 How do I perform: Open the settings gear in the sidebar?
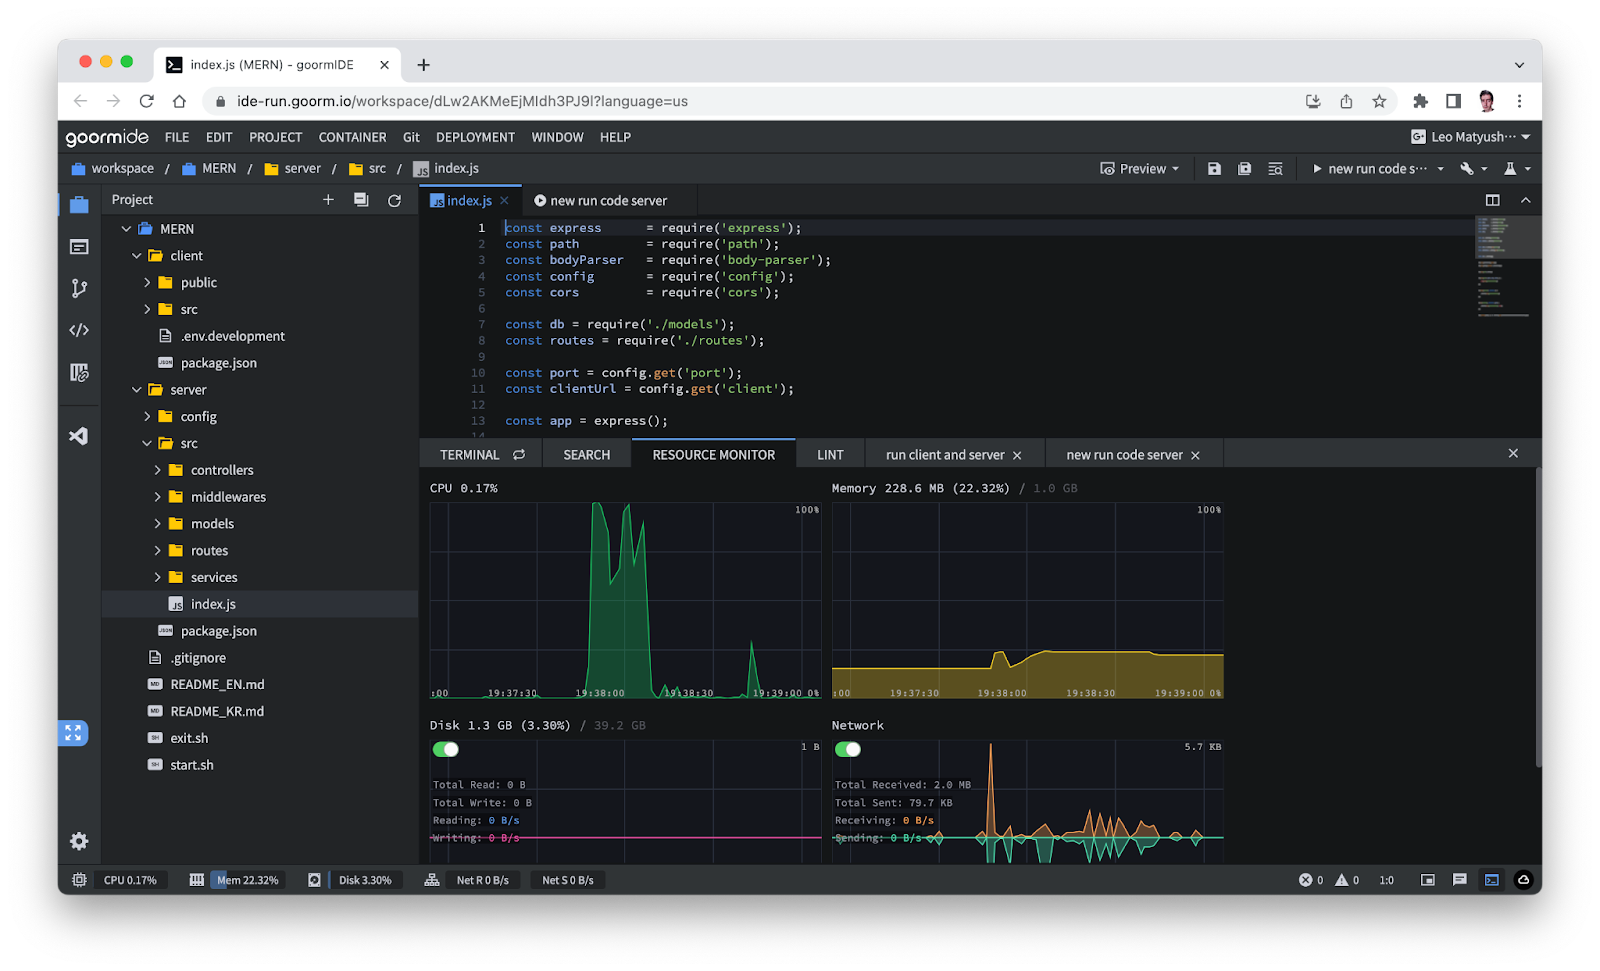79,841
